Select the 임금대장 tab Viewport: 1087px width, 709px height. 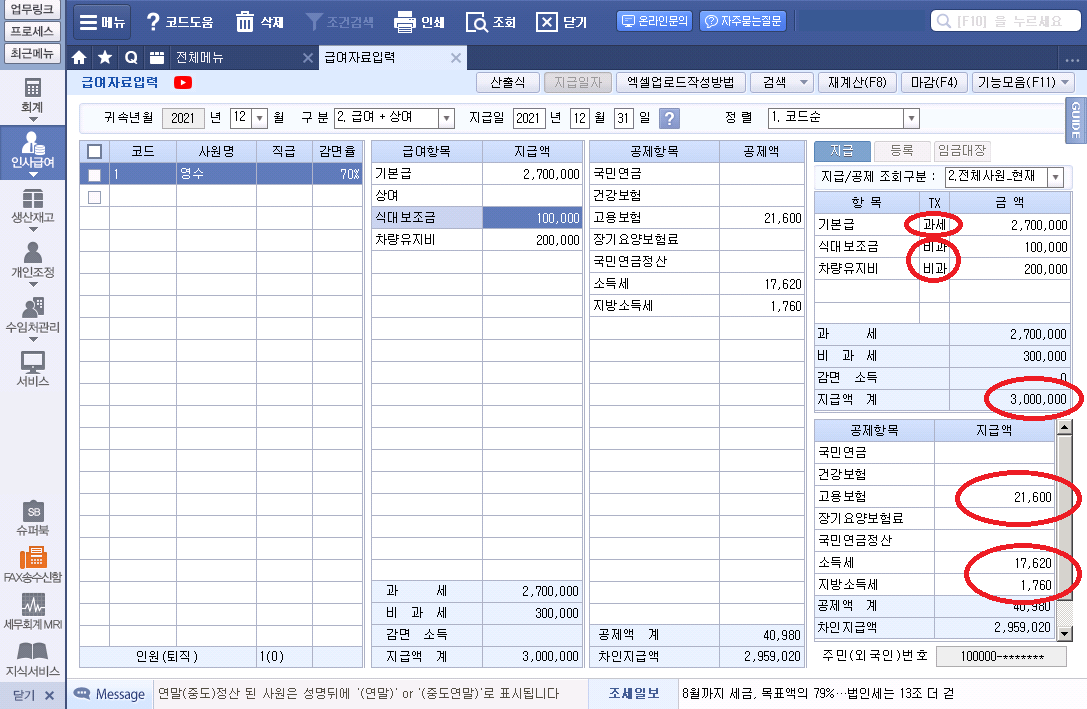[x=962, y=150]
